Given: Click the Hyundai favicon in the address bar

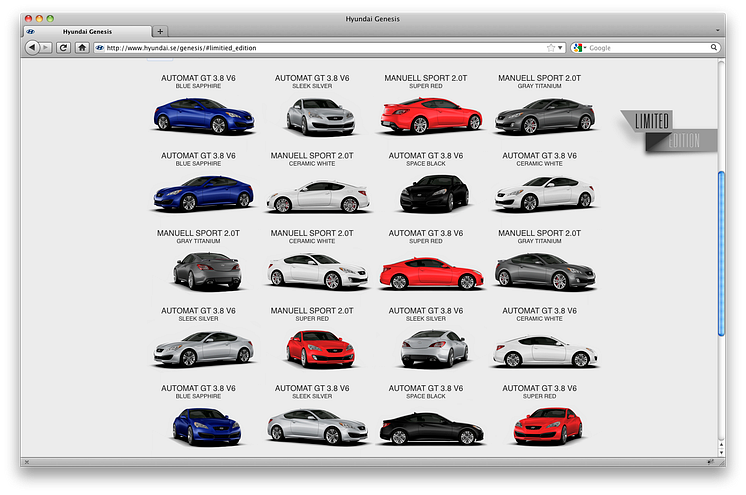Looking at the screenshot, I should point(99,48).
